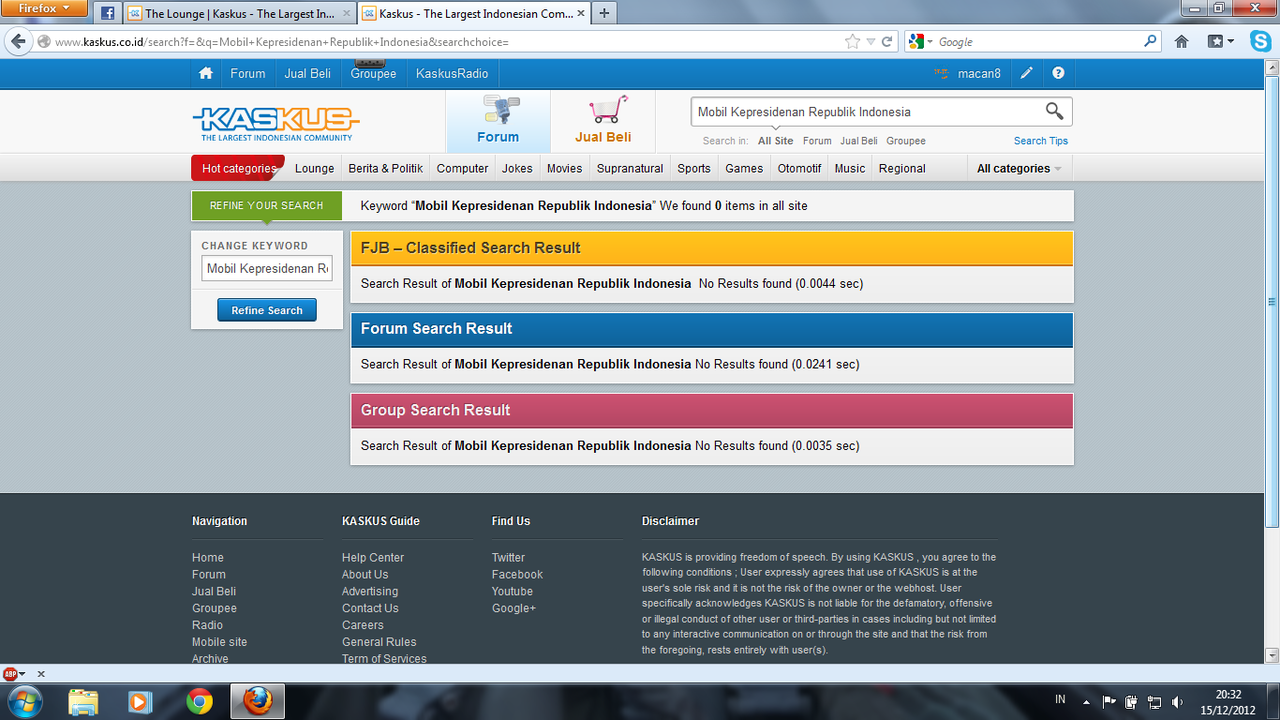Select the Kaskus search results tab
The width and height of the screenshot is (1280, 720).
pos(473,14)
